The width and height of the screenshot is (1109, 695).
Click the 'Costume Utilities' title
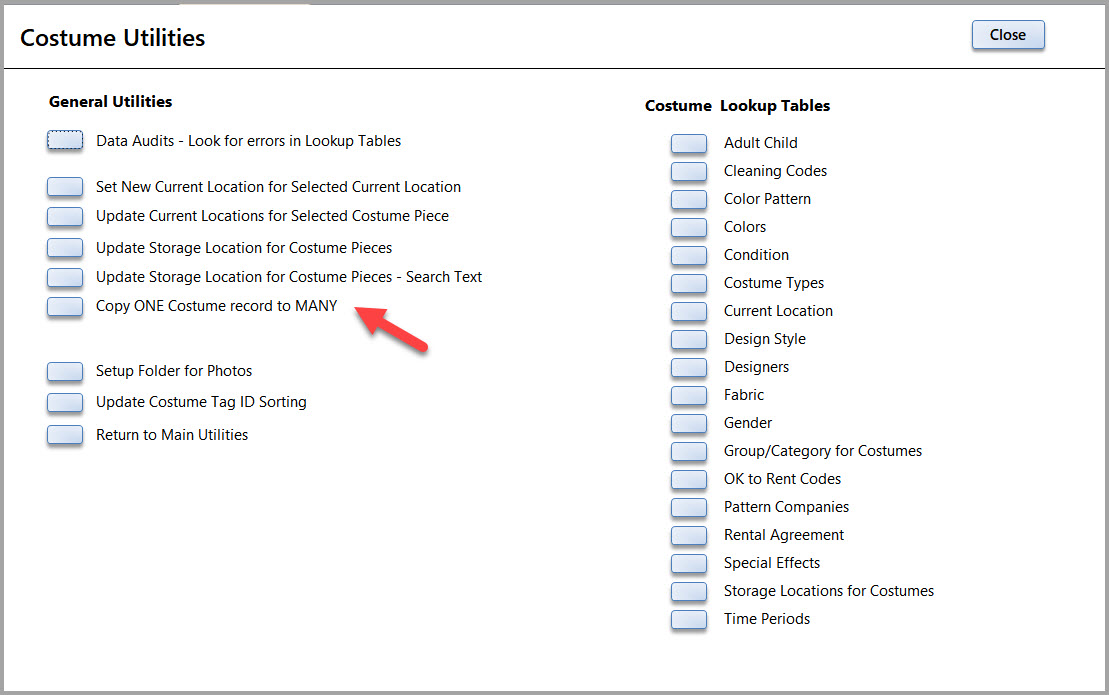click(112, 37)
